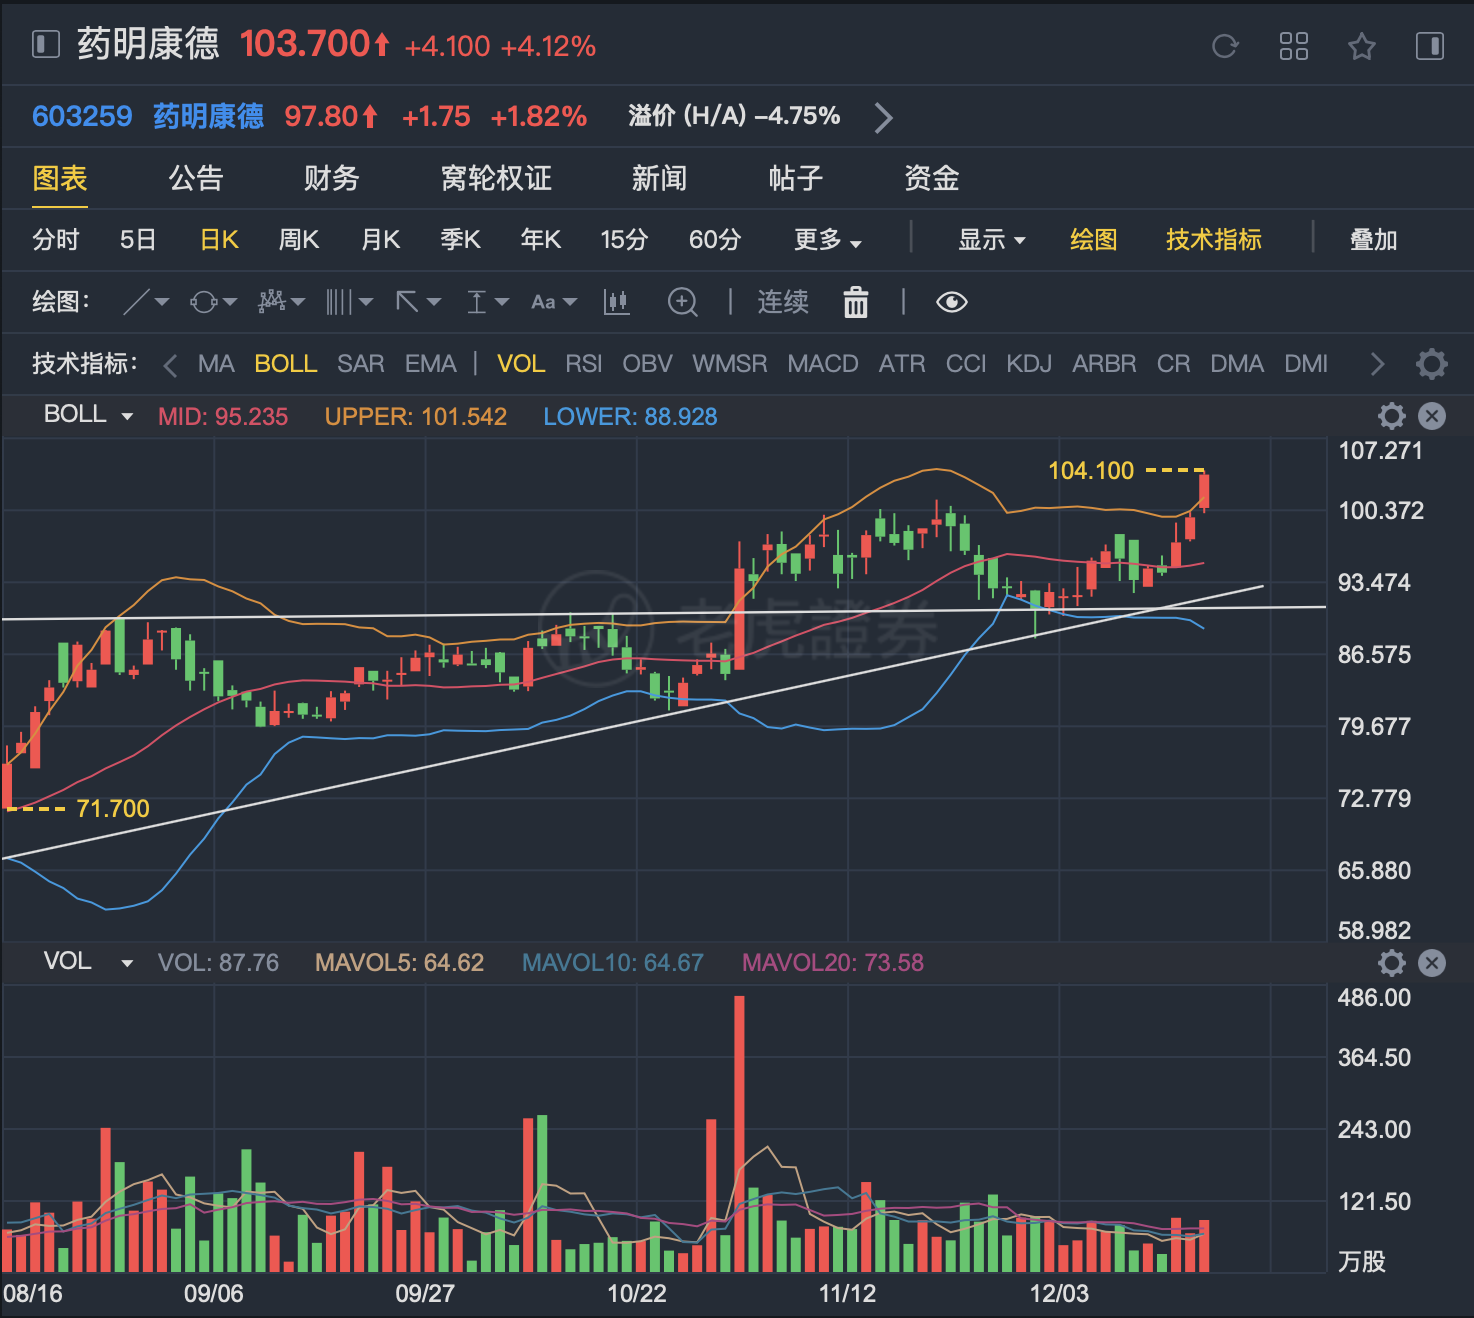Screen dimensions: 1474x1318
Task: Enable the EMA indicator
Action: tap(431, 364)
